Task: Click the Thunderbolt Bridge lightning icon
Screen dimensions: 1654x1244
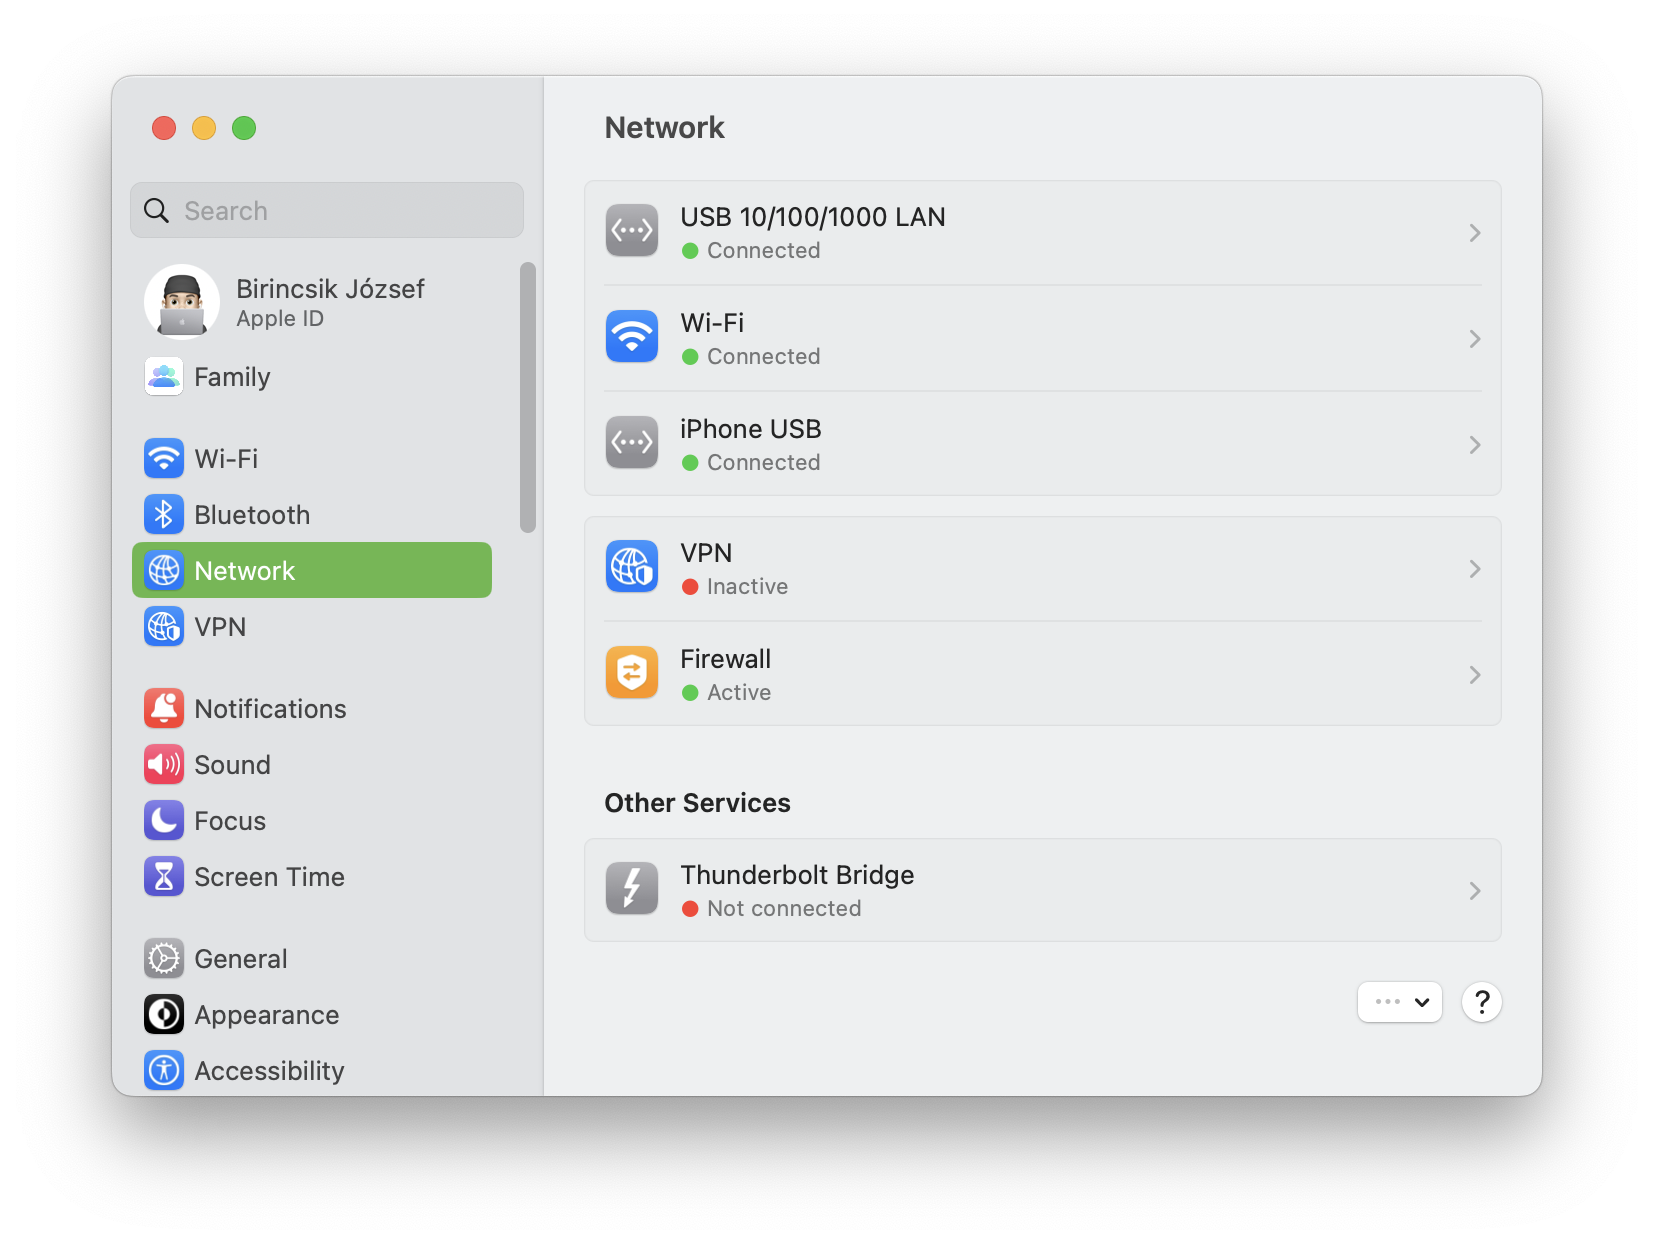Action: [x=632, y=889]
